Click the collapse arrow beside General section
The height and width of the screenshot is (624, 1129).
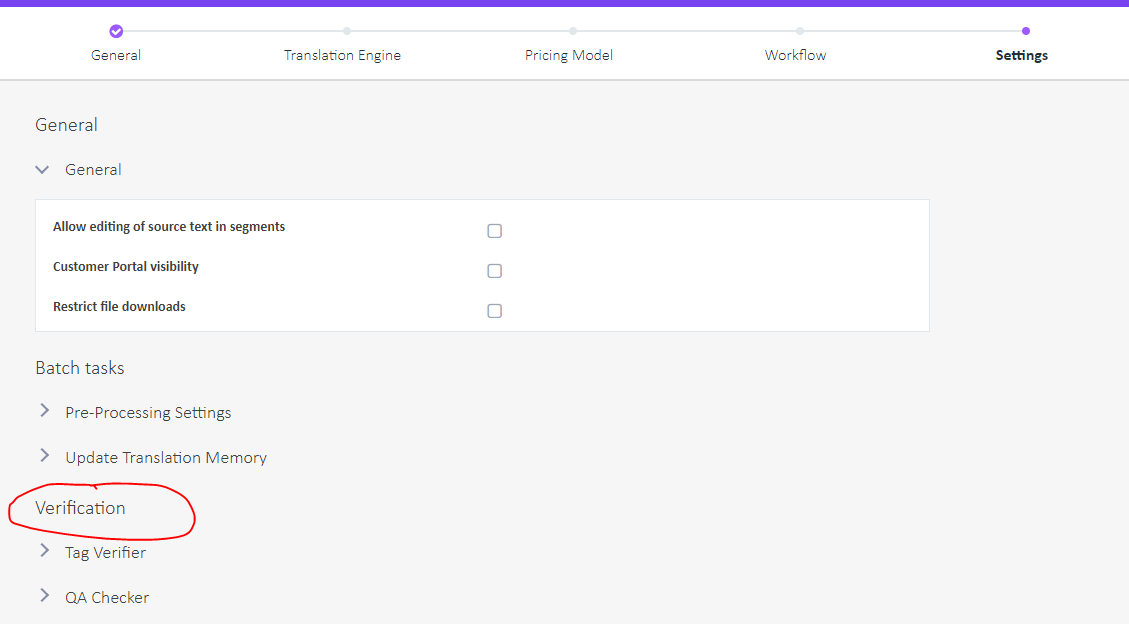tap(42, 169)
